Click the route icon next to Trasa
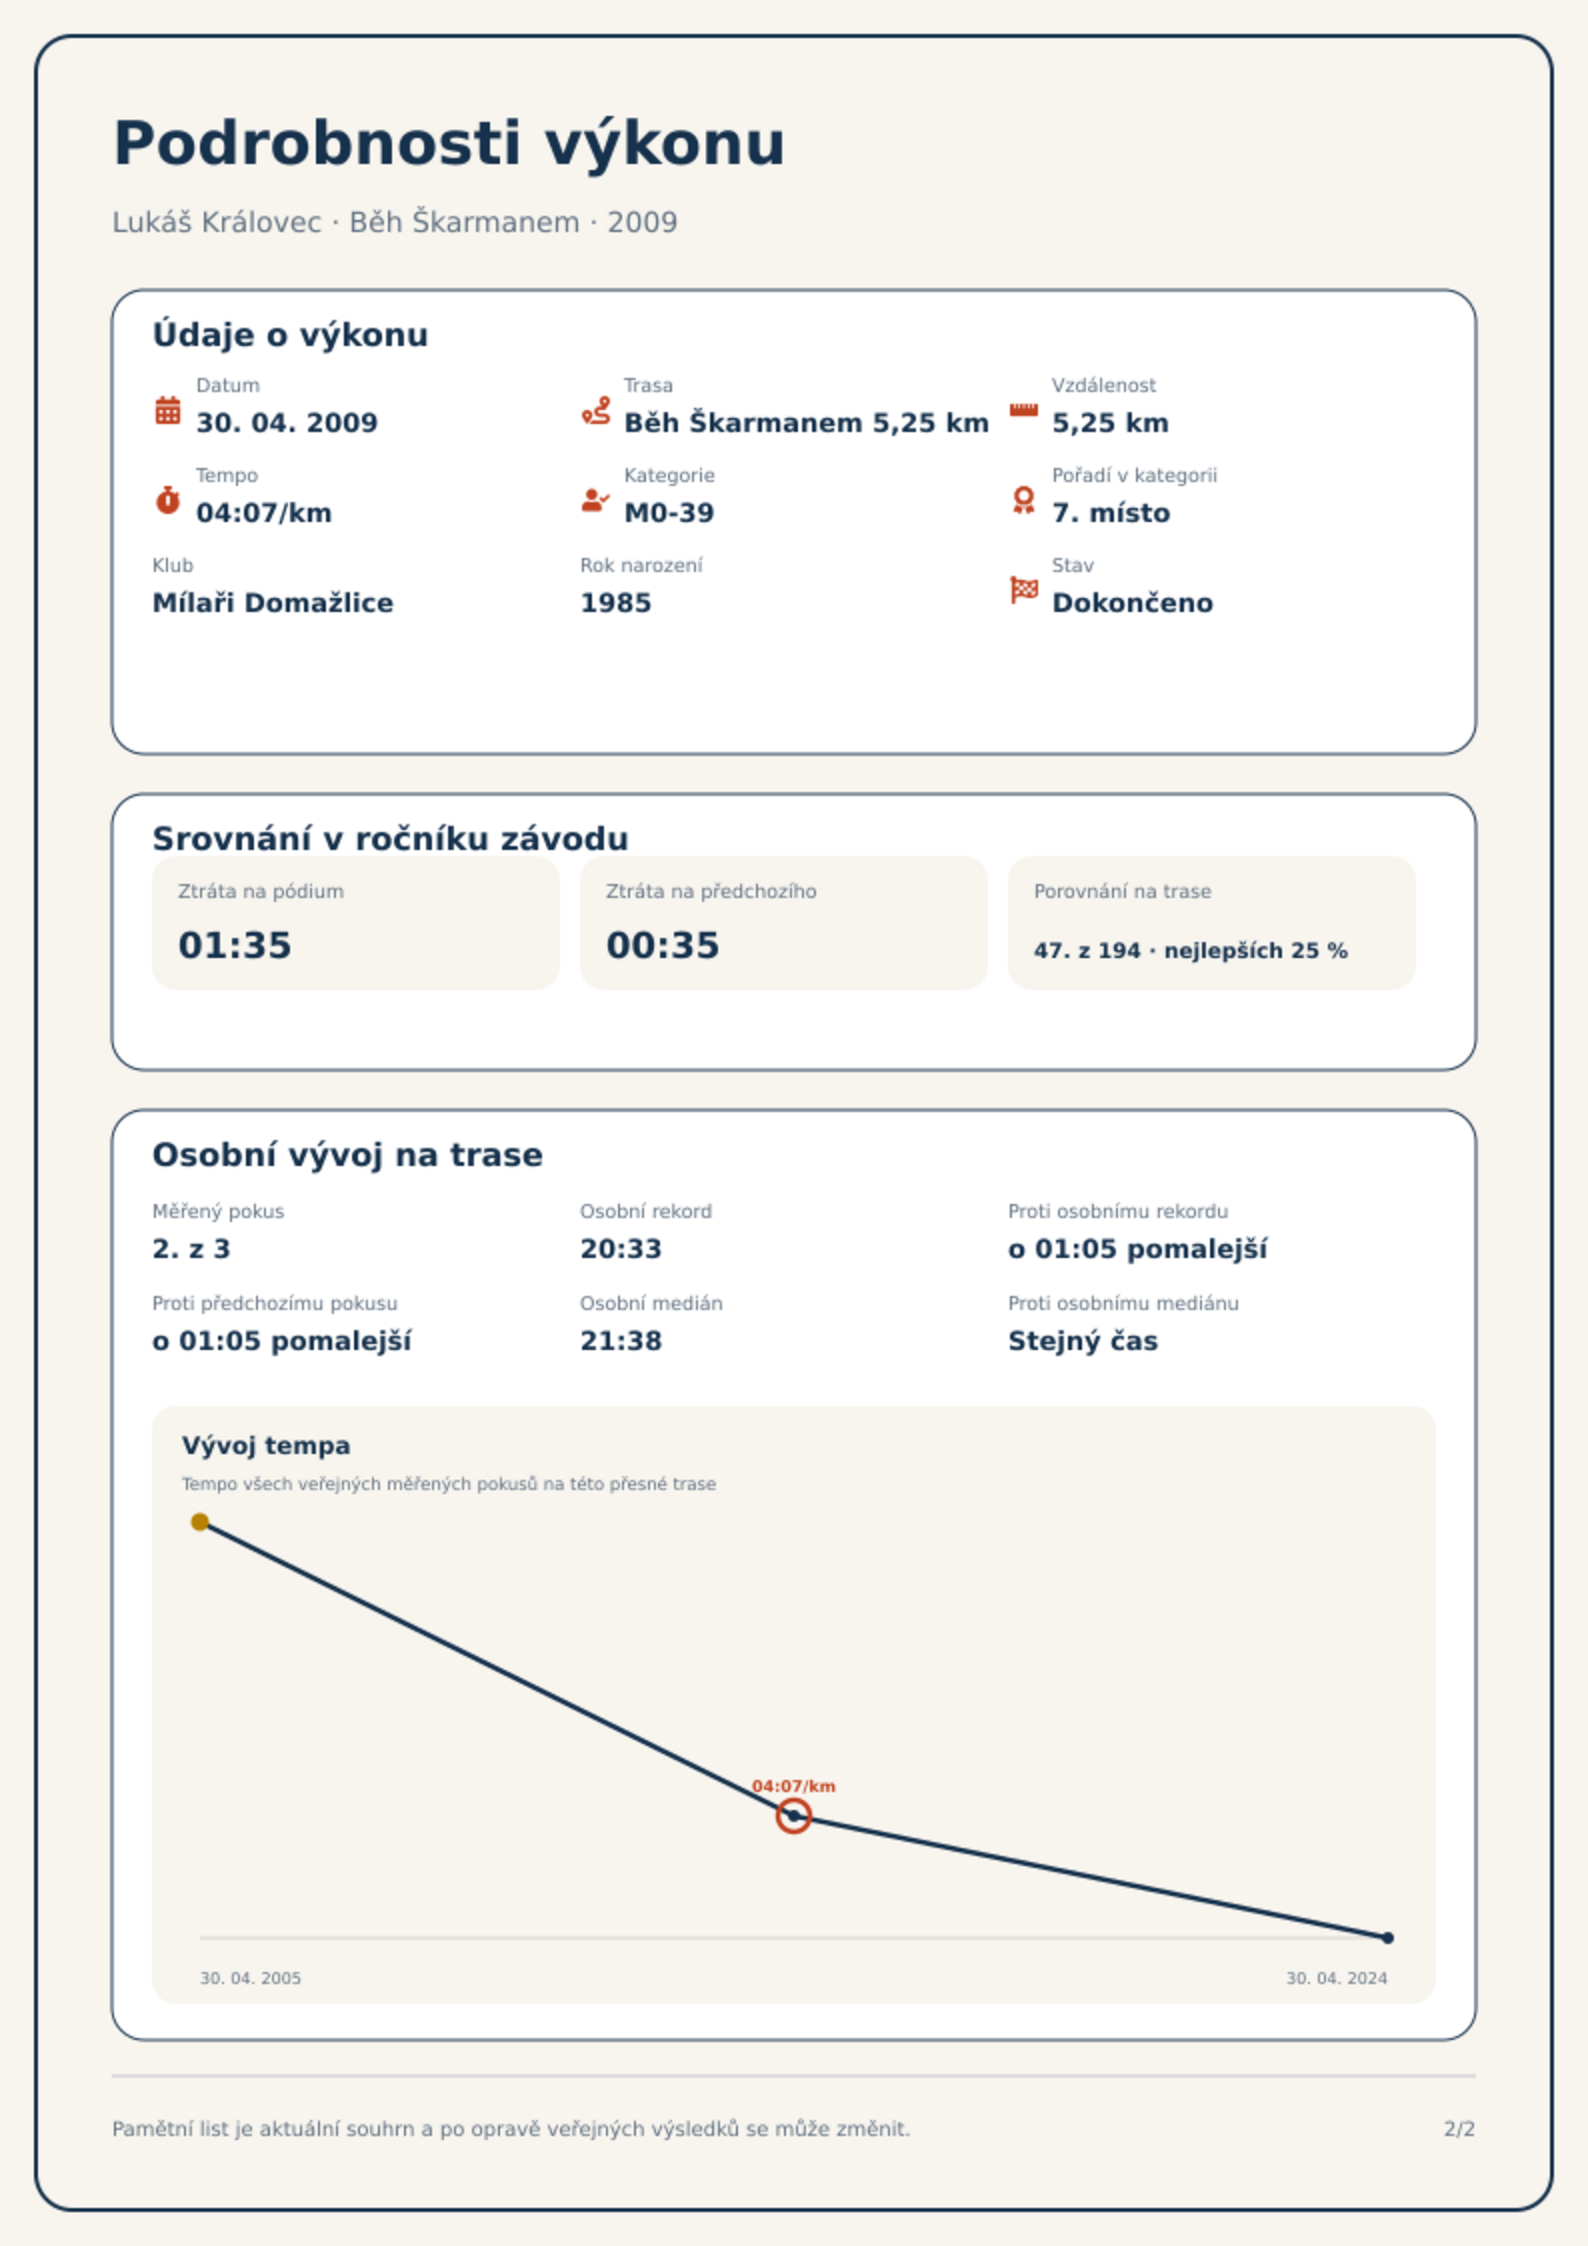The height and width of the screenshot is (2246, 1588). pyautogui.click(x=596, y=410)
